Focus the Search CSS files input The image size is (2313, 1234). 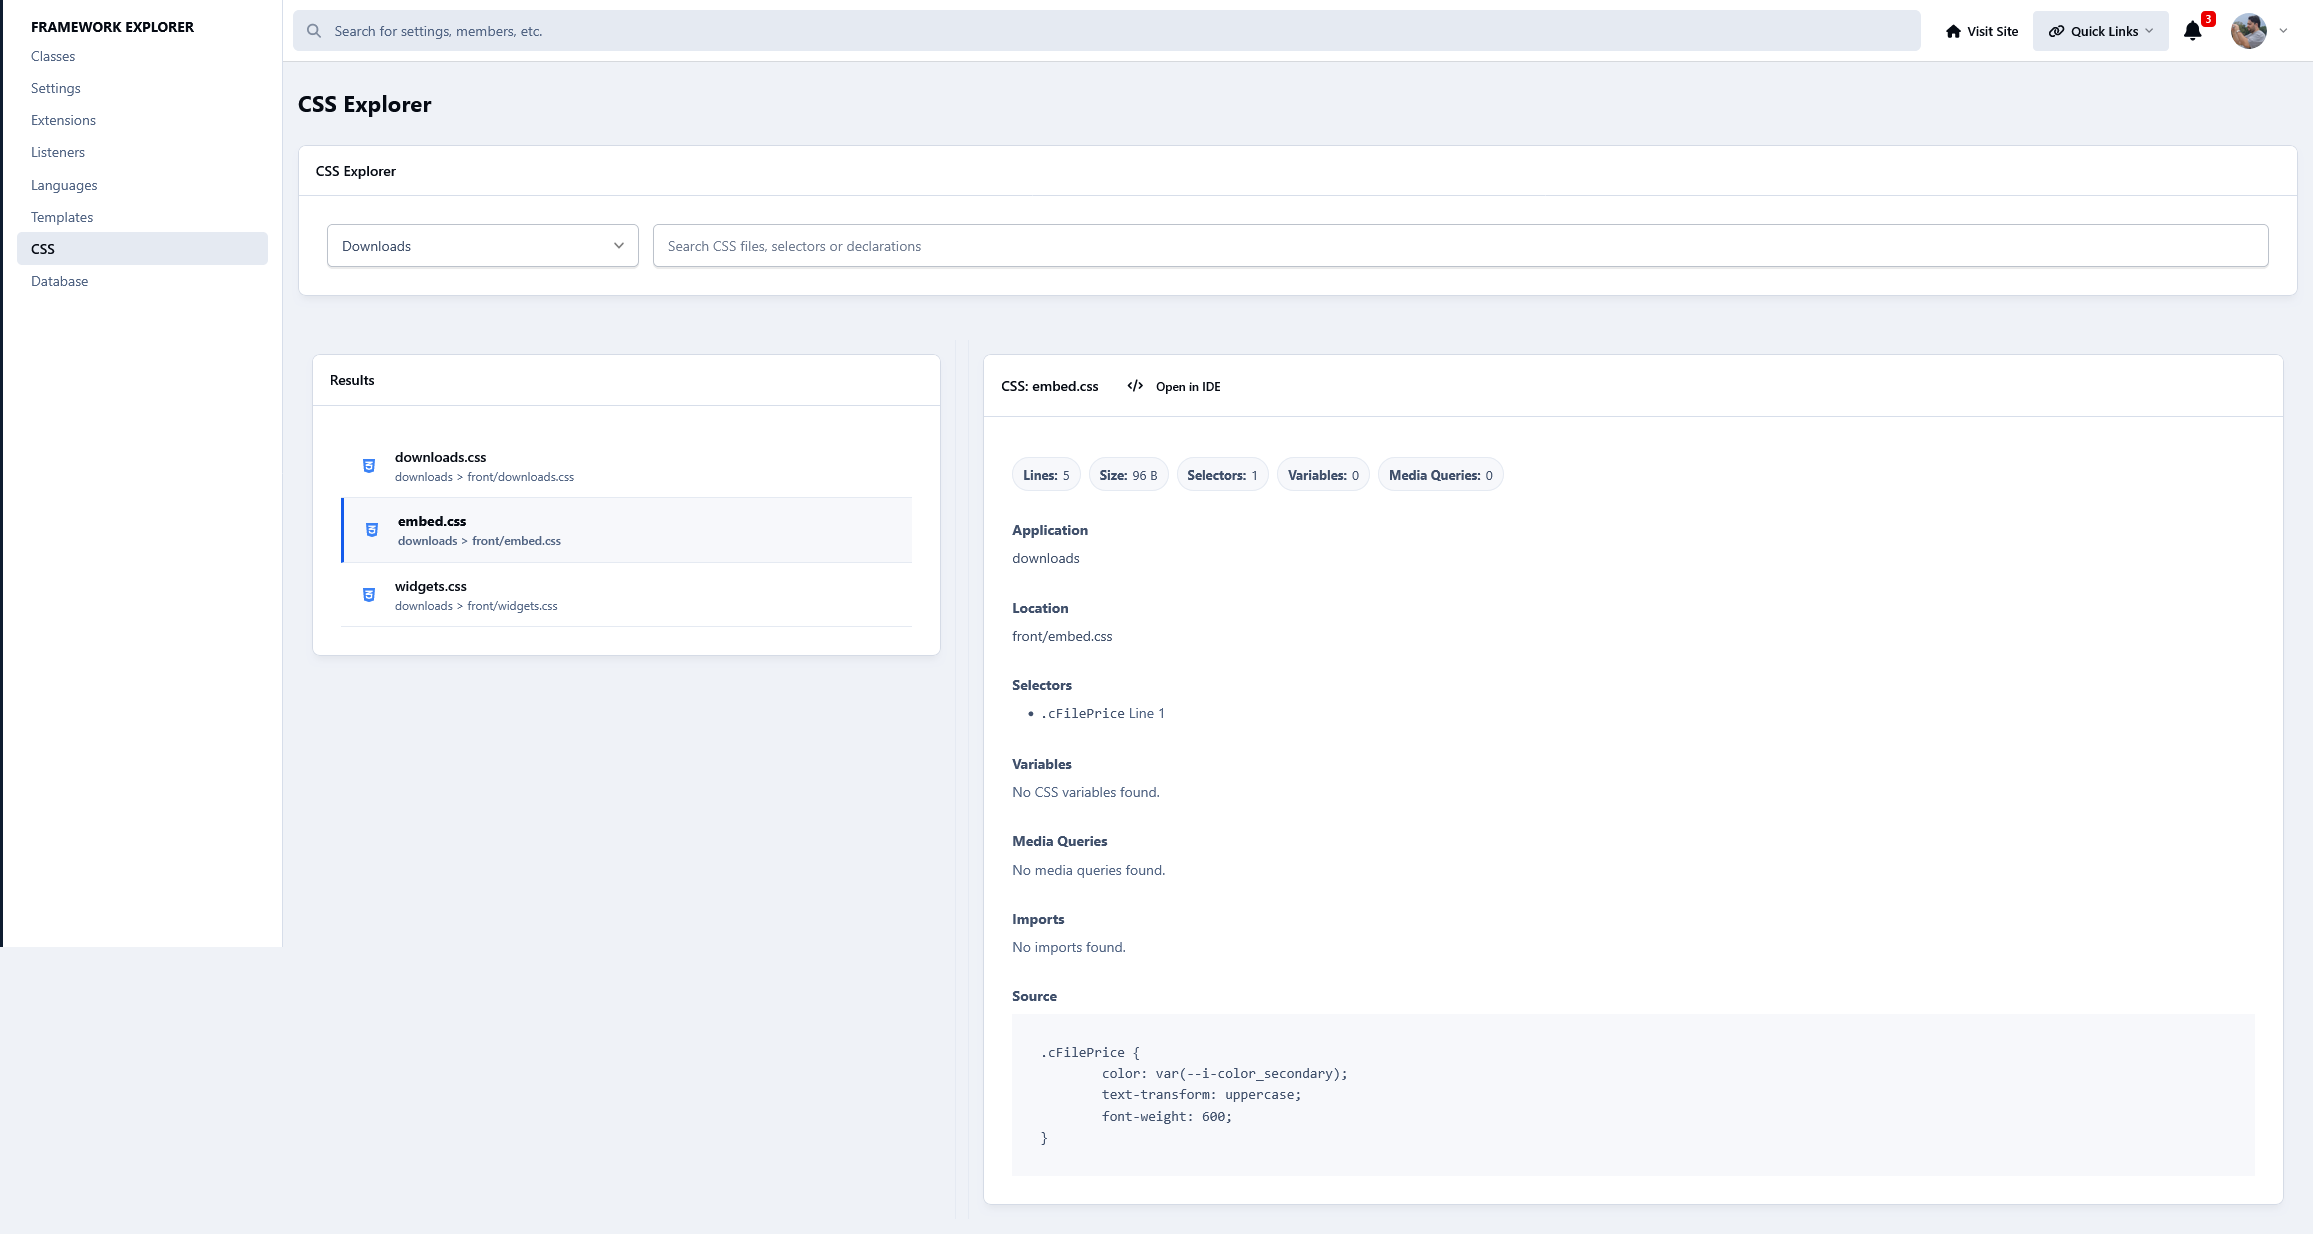[1460, 246]
